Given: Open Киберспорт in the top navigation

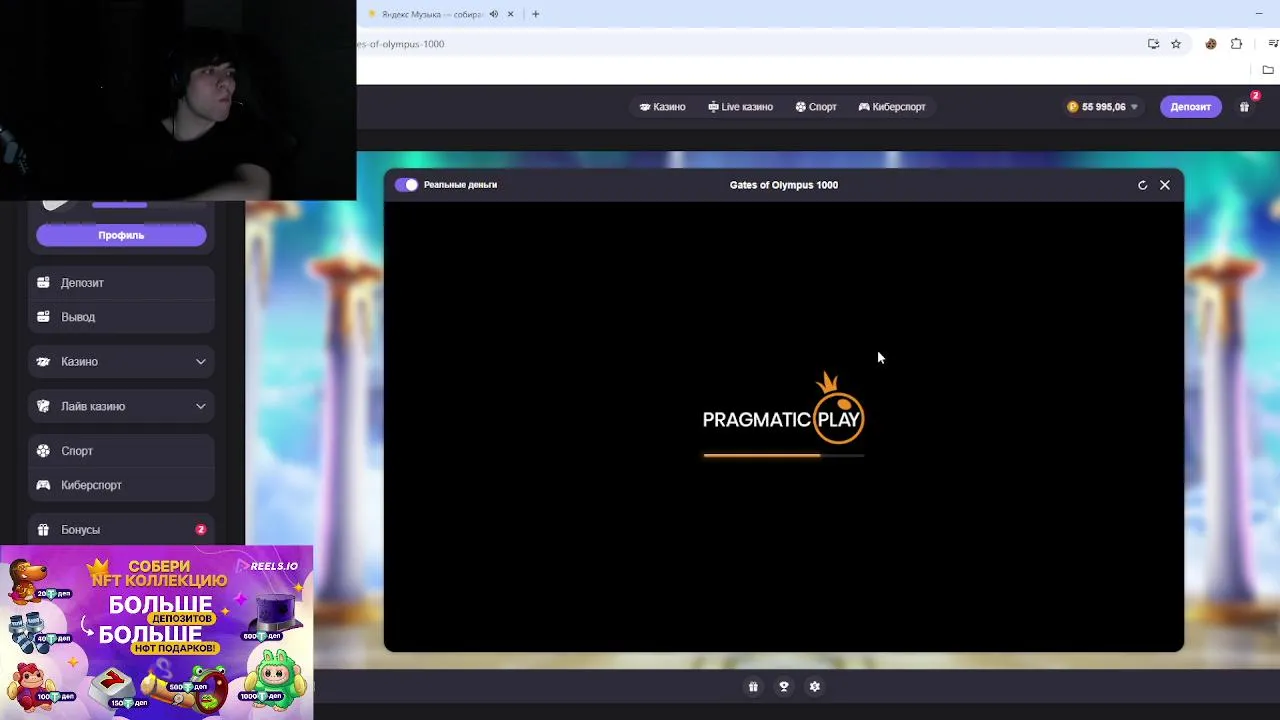Looking at the screenshot, I should [x=892, y=107].
